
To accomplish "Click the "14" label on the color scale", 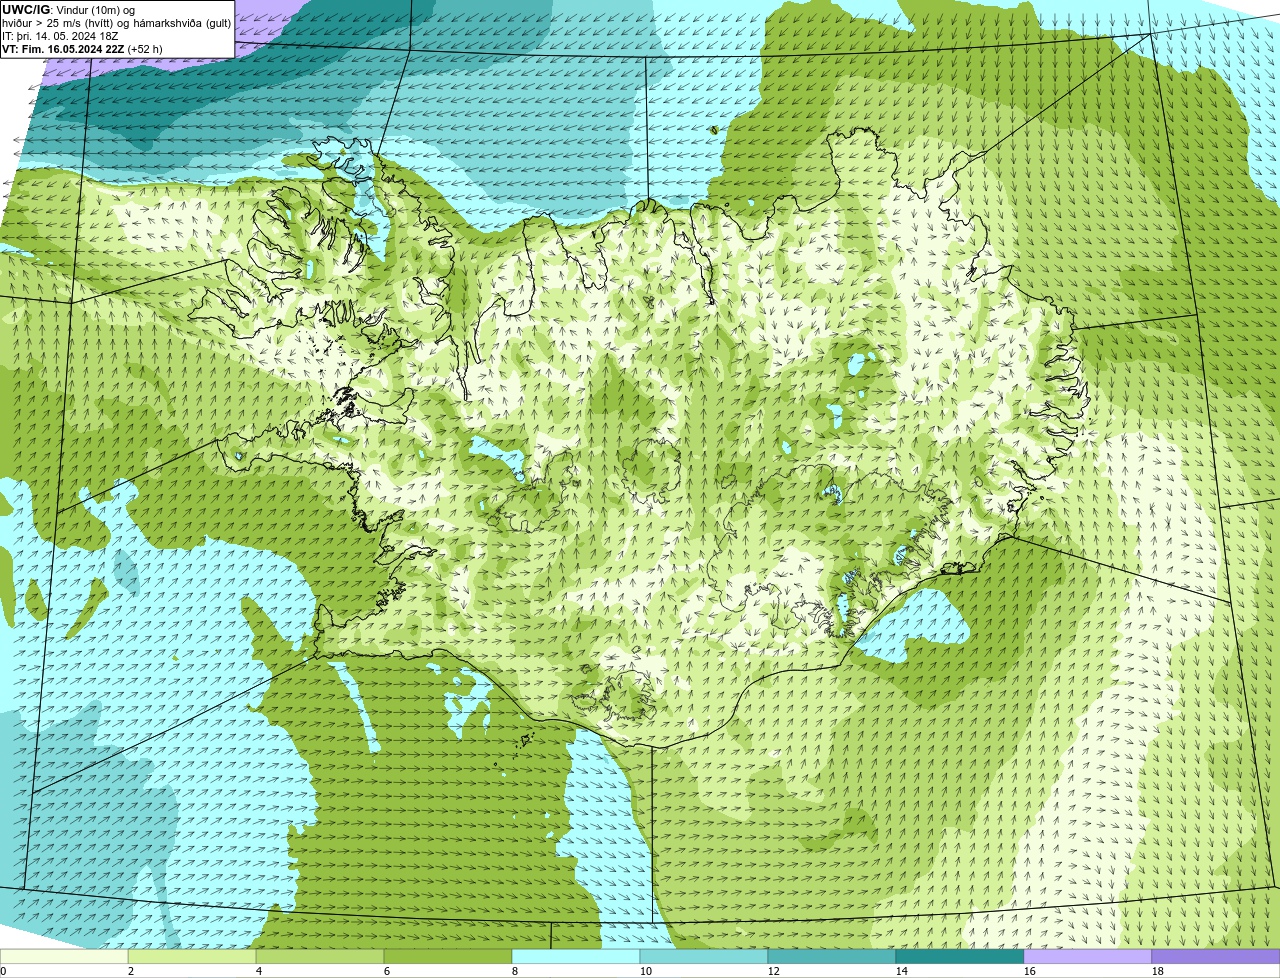I will pos(901,971).
